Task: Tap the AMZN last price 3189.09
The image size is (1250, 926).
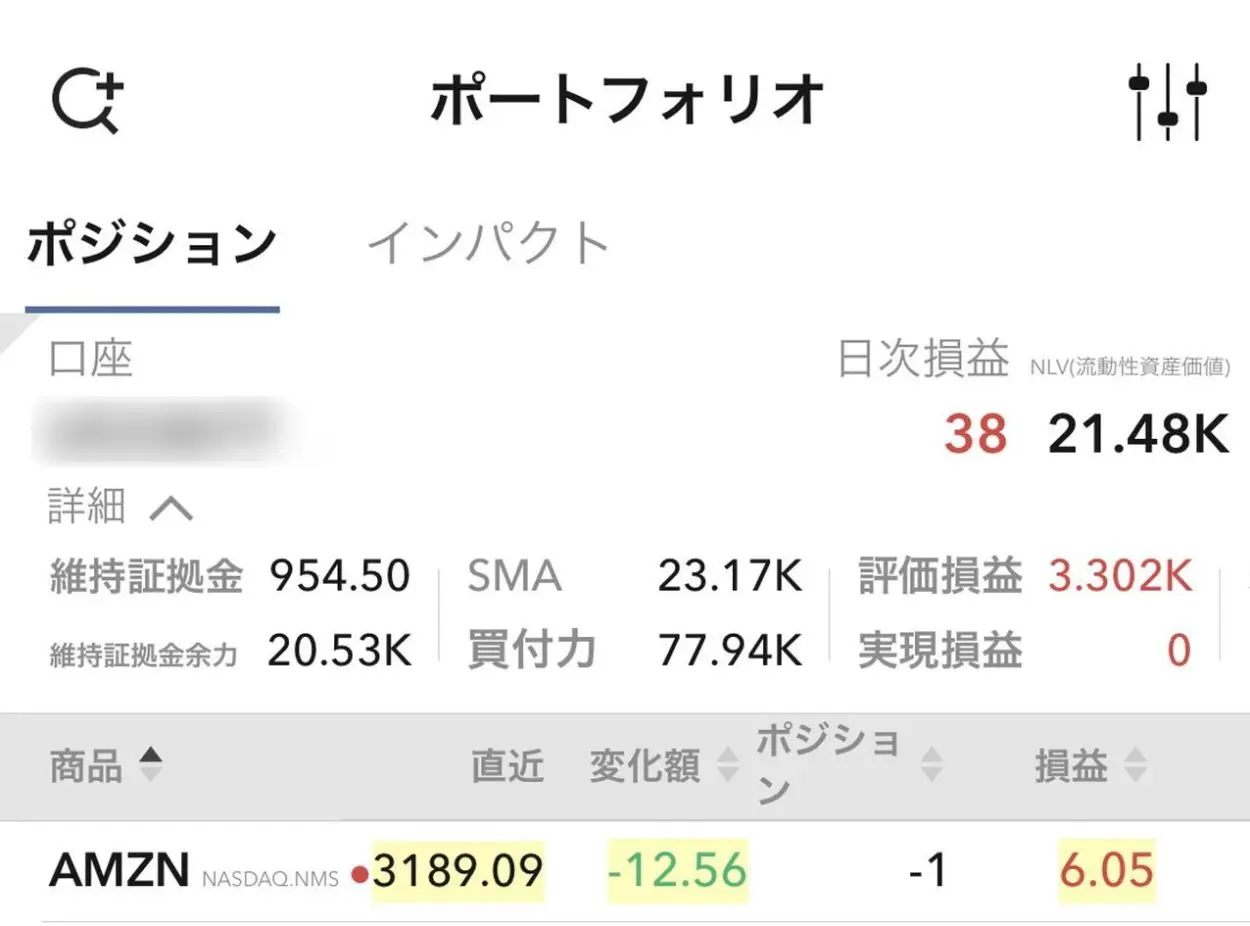Action: (x=458, y=871)
